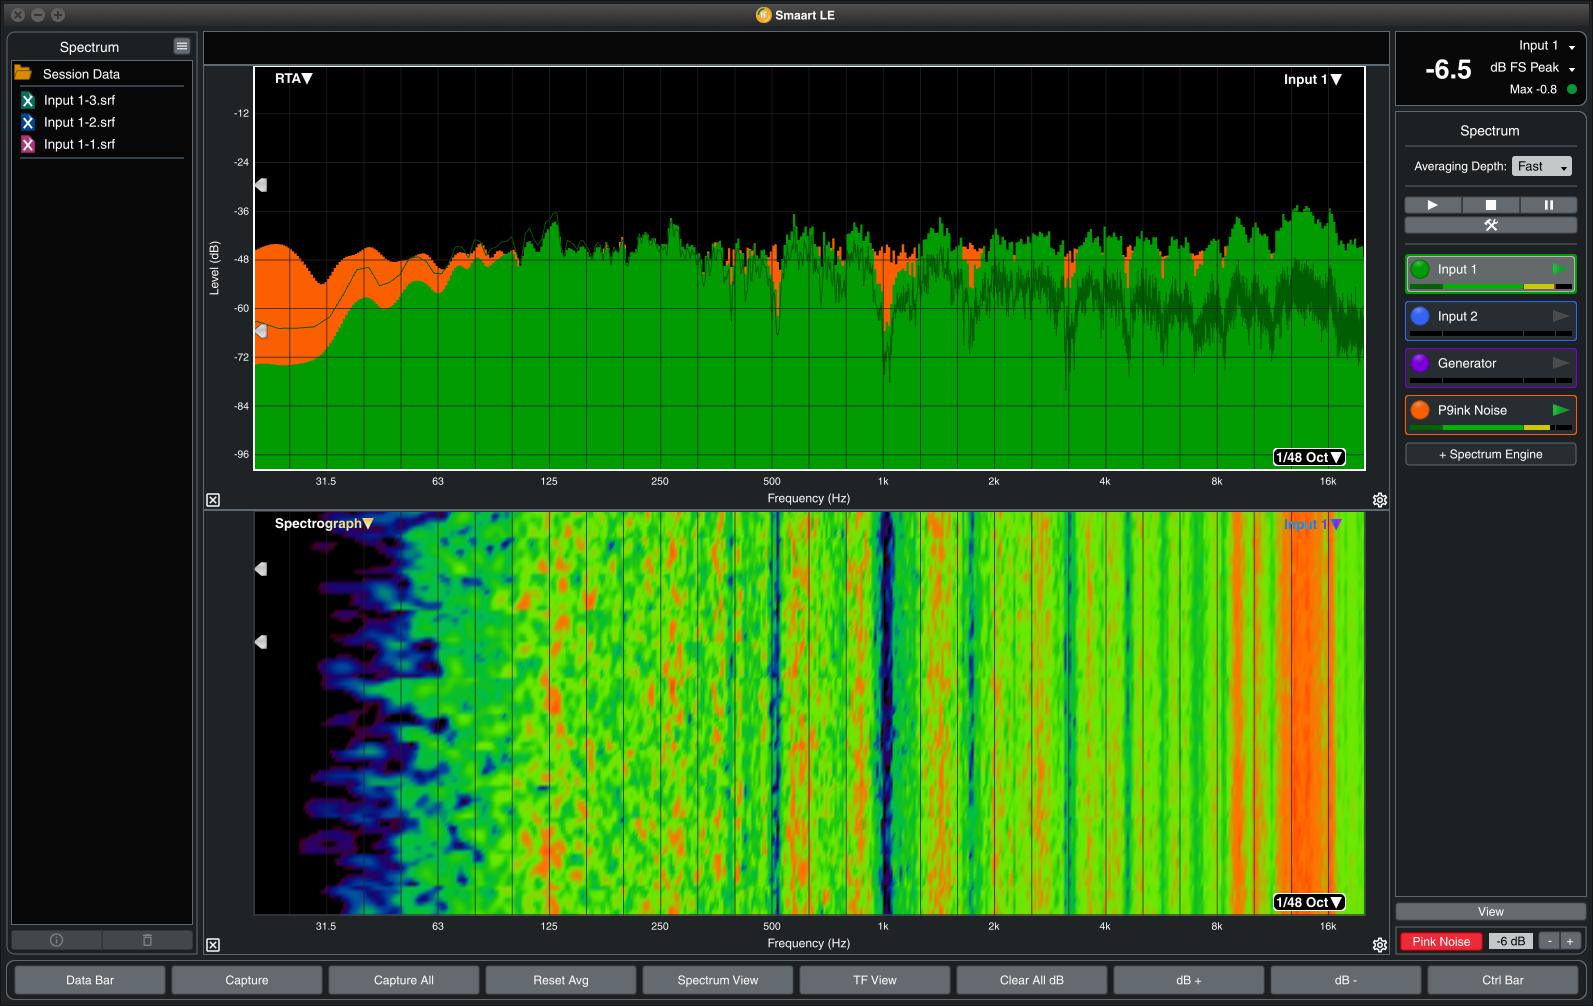Click the -6 dB generator level field
1593x1006 pixels.
(1511, 941)
